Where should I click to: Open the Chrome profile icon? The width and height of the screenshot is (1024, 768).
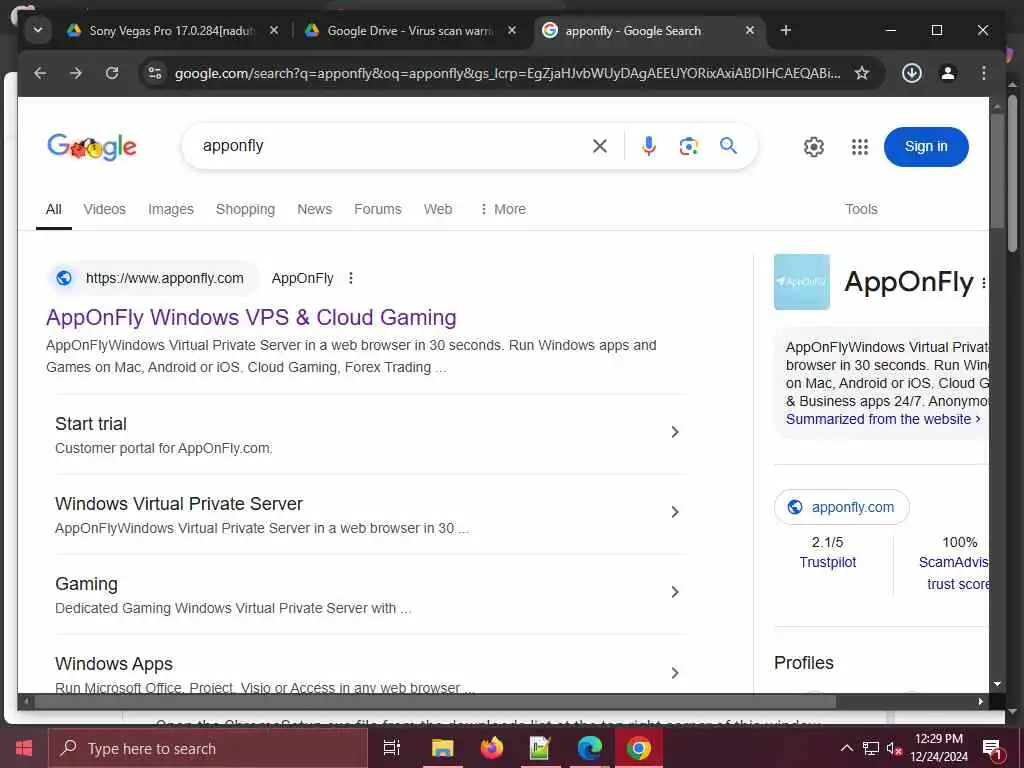[948, 73]
